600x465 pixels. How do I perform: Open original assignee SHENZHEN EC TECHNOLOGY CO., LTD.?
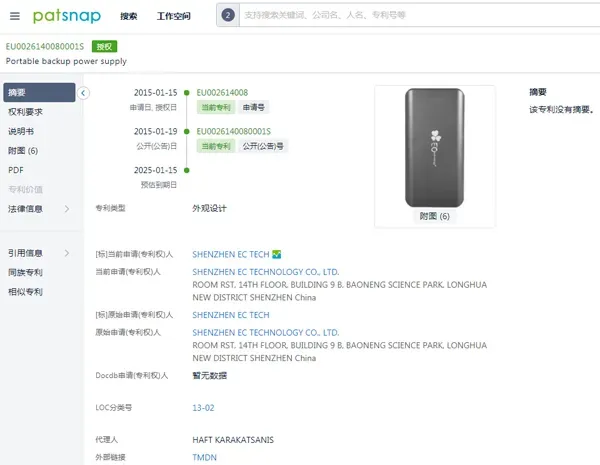point(266,333)
